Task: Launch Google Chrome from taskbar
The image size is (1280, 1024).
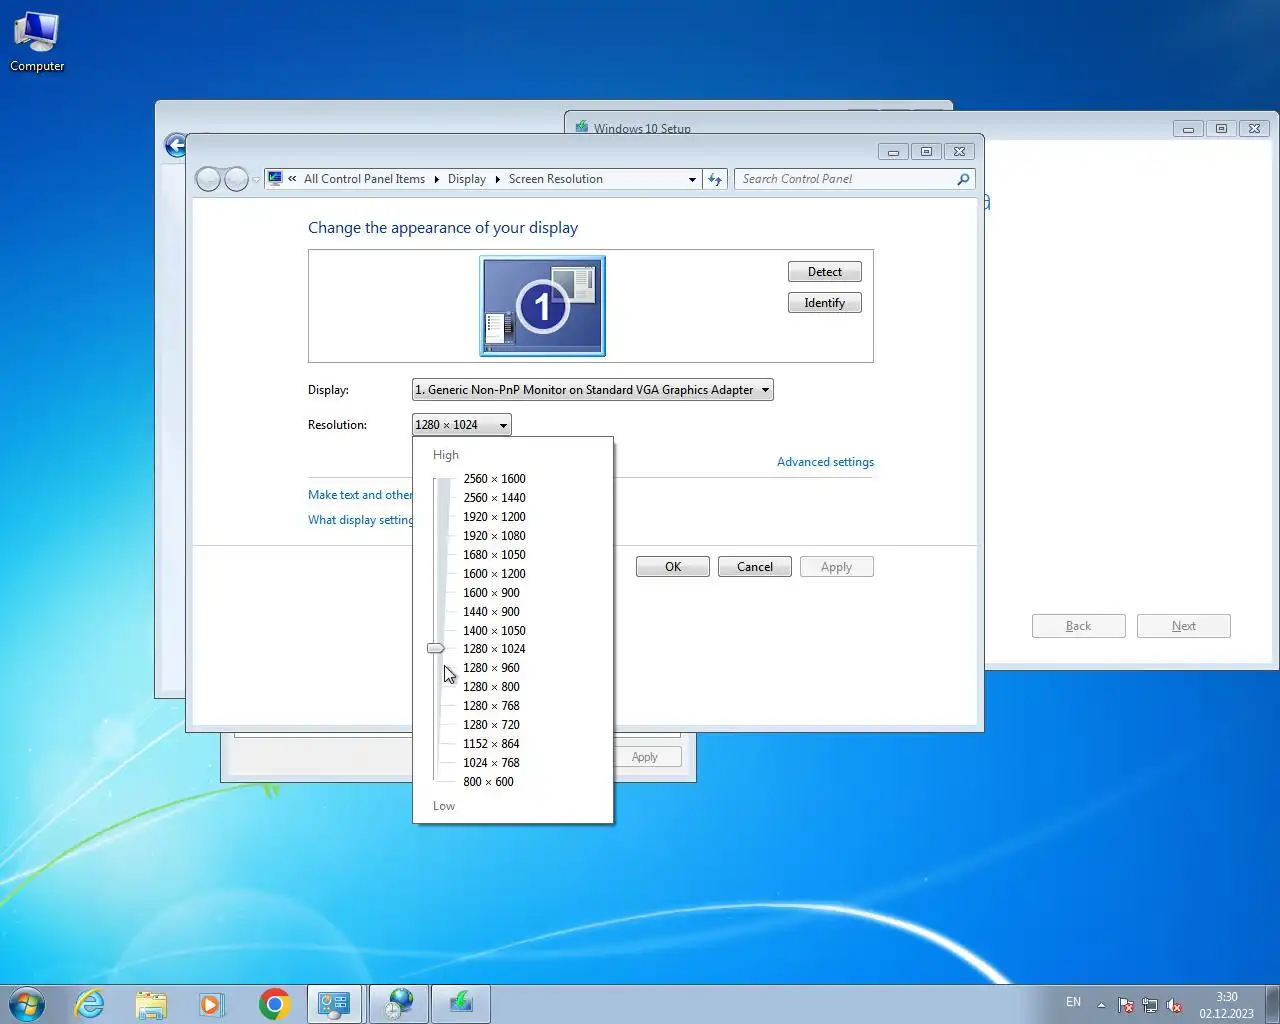Action: coord(274,1004)
